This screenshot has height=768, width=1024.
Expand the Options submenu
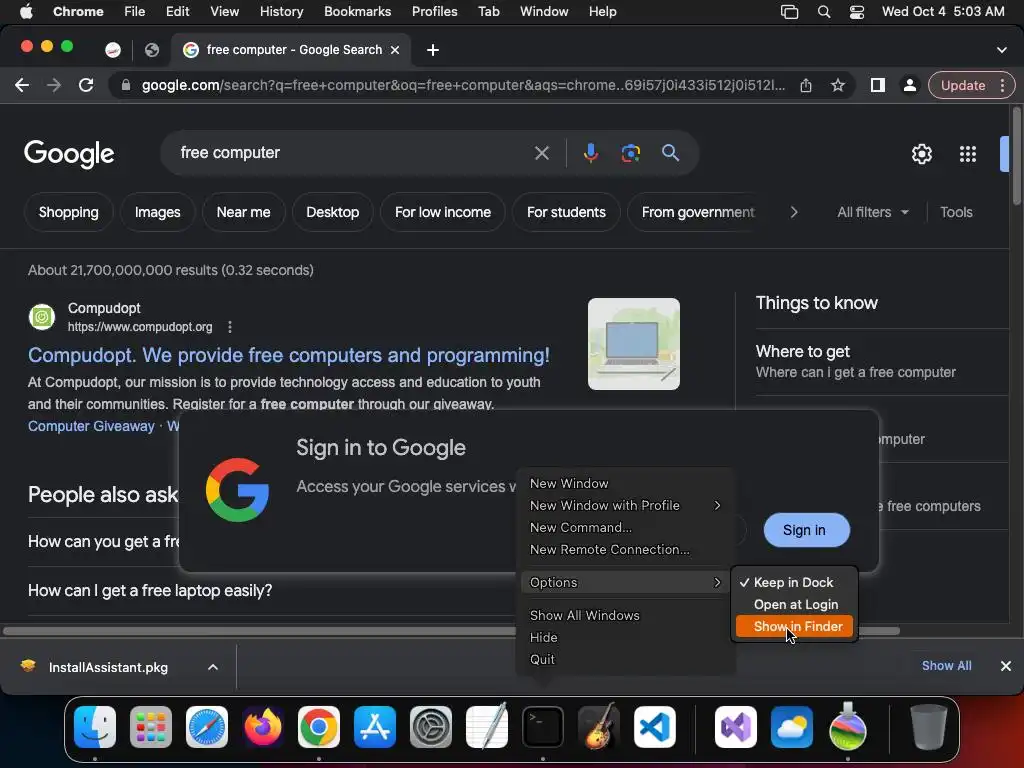click(625, 582)
